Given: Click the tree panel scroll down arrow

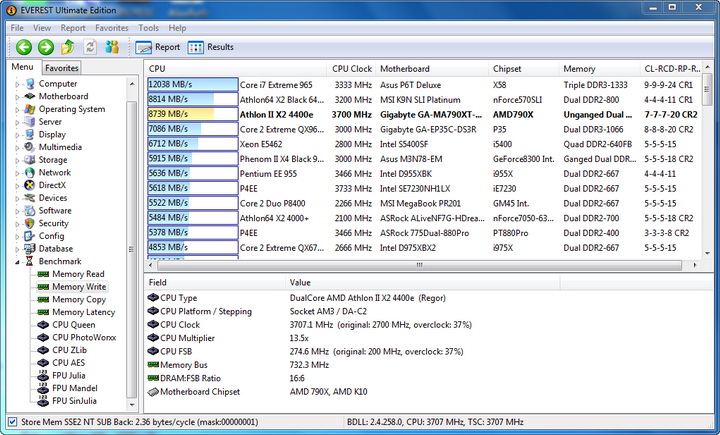Looking at the screenshot, I should 132,405.
